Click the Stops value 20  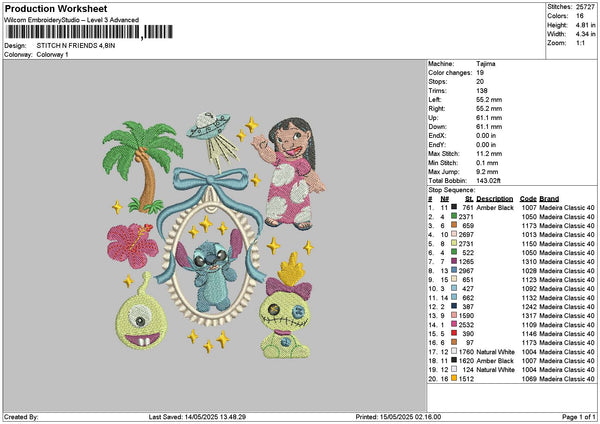[x=480, y=82]
